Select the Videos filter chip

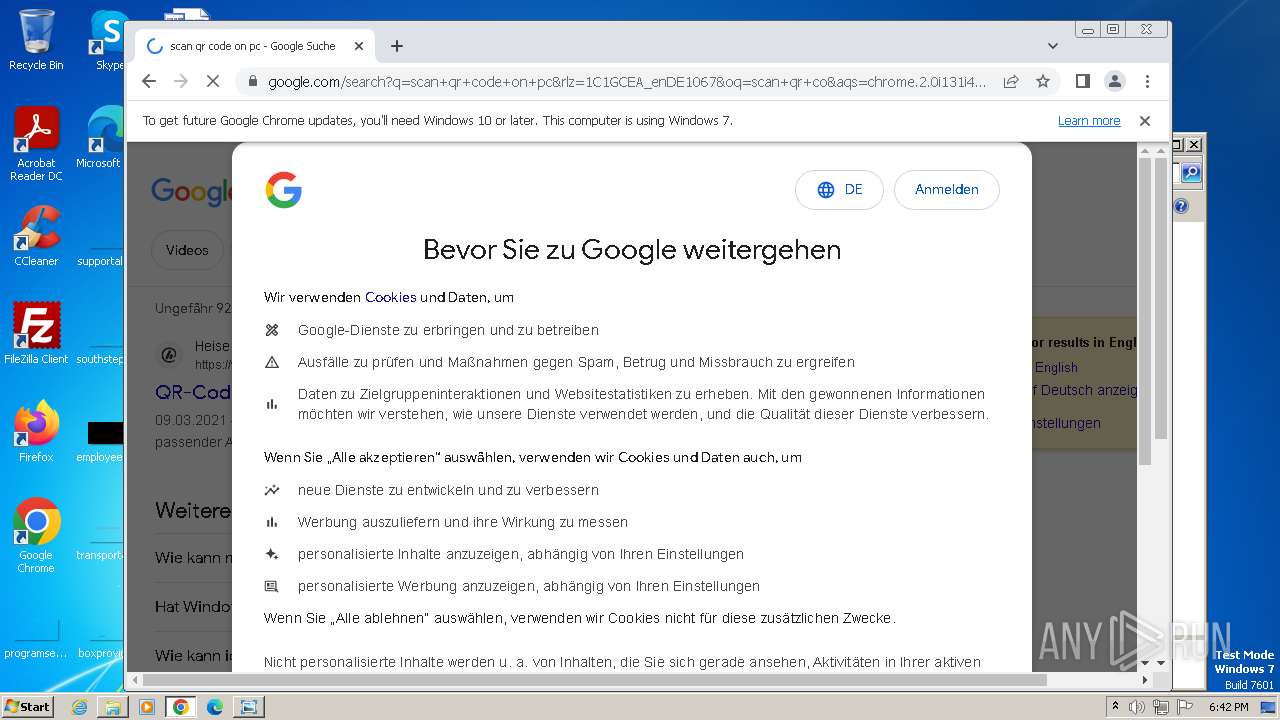[x=187, y=250]
